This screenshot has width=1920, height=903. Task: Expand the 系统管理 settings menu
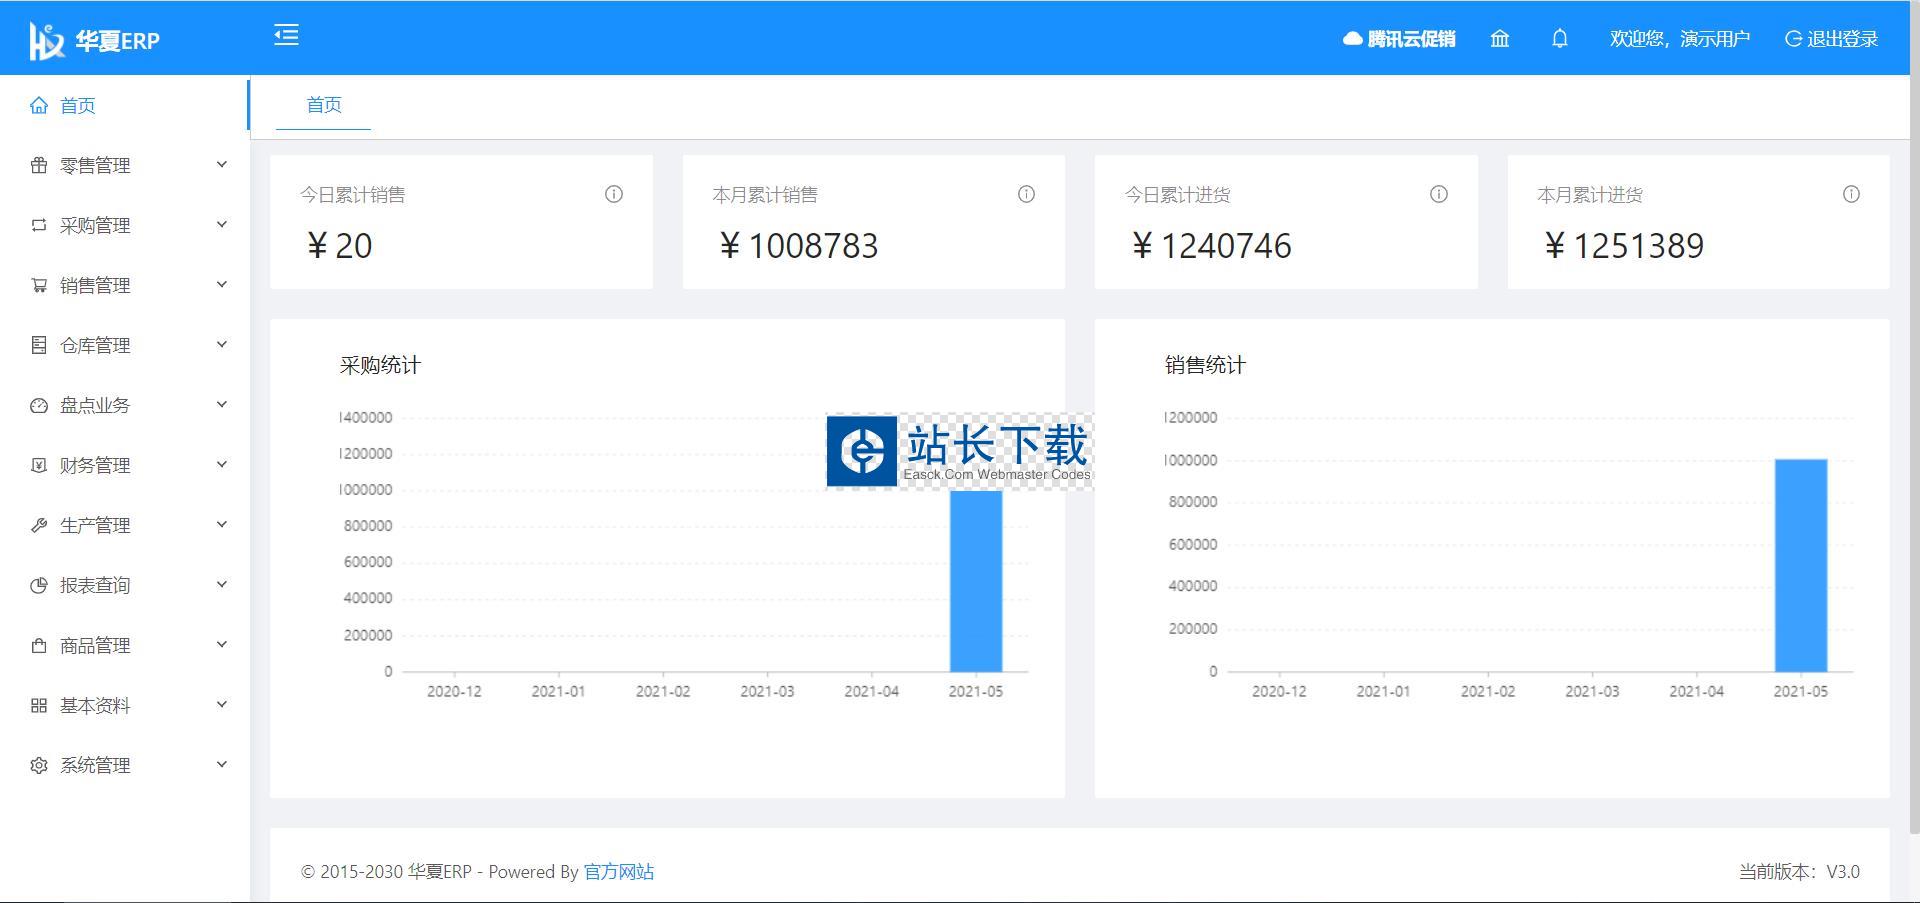(x=125, y=766)
